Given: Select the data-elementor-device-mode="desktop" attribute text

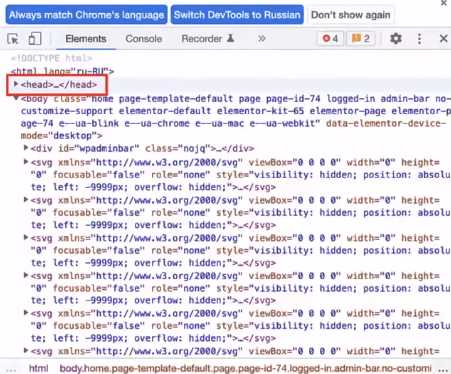Looking at the screenshot, I should point(233,130).
